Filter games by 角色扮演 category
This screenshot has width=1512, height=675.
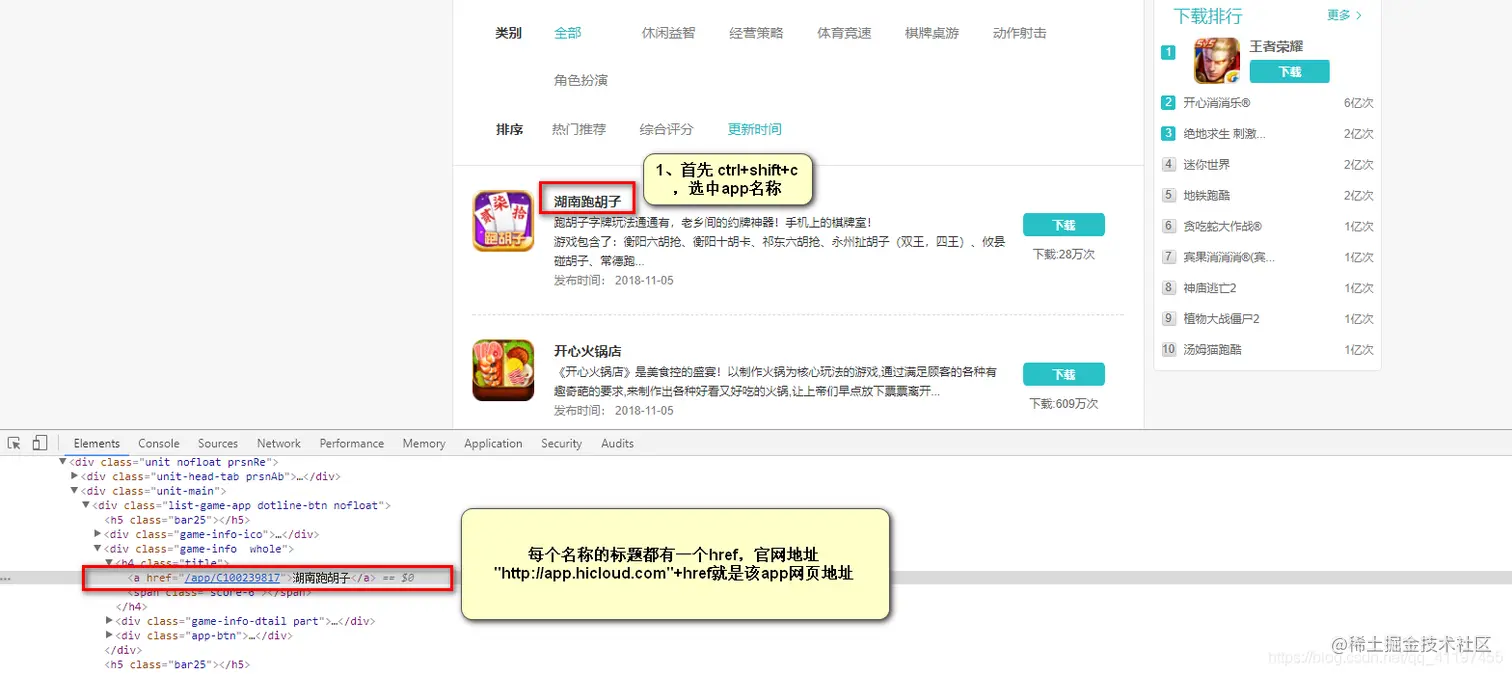tap(581, 79)
